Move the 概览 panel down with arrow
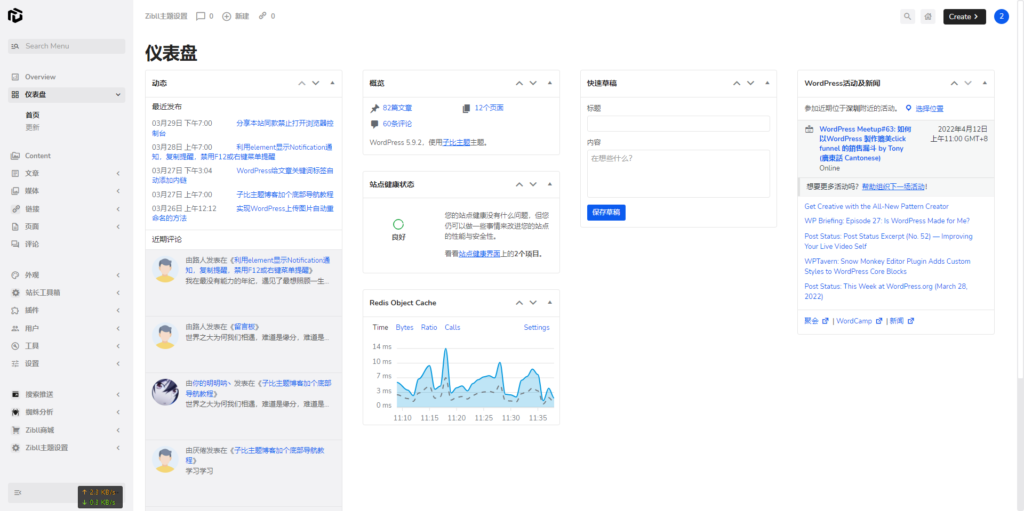The height and width of the screenshot is (511, 1024). pyautogui.click(x=533, y=83)
